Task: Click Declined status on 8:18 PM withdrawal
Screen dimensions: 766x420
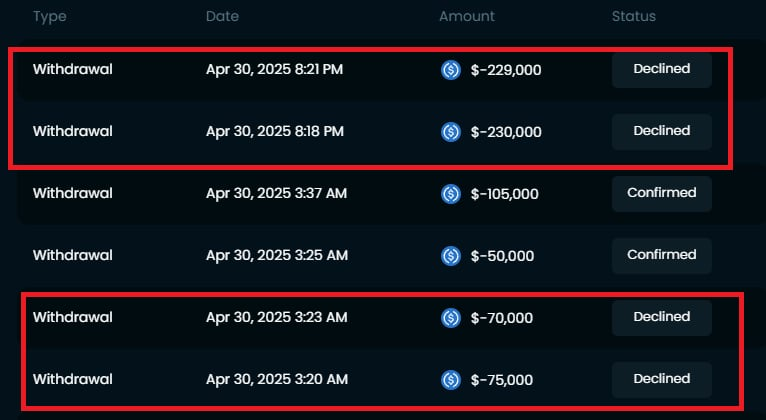Action: (x=661, y=131)
